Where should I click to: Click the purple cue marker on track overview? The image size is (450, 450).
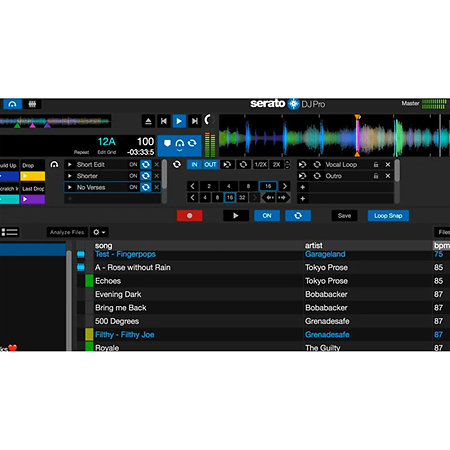(47, 126)
